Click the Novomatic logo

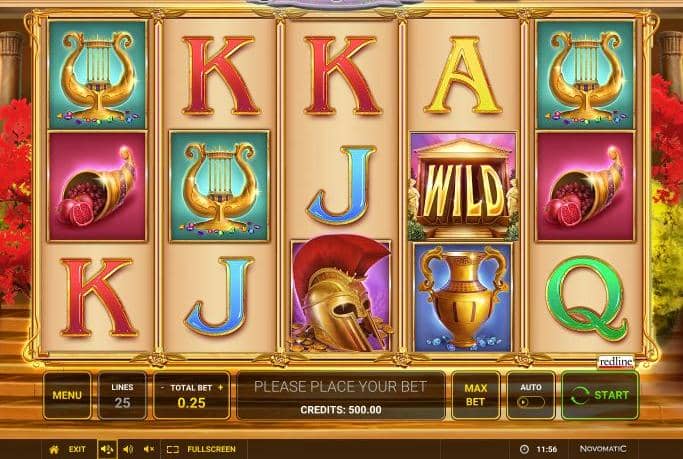click(603, 449)
